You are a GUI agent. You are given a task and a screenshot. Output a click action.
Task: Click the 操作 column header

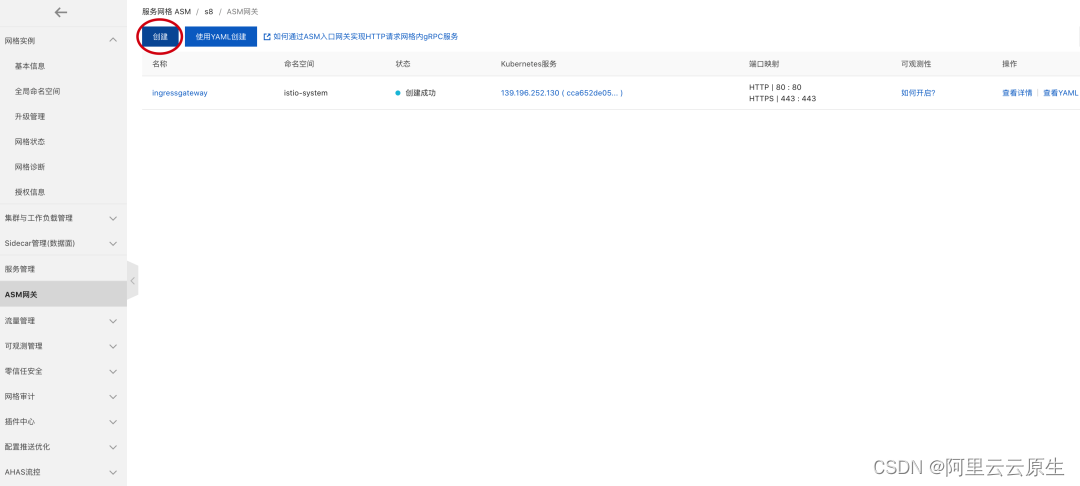1009,63
